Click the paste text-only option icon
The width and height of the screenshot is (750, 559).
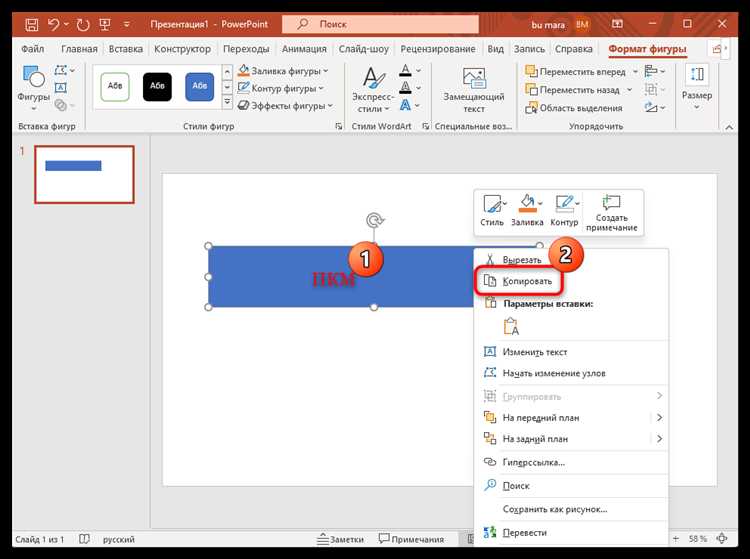[x=511, y=326]
